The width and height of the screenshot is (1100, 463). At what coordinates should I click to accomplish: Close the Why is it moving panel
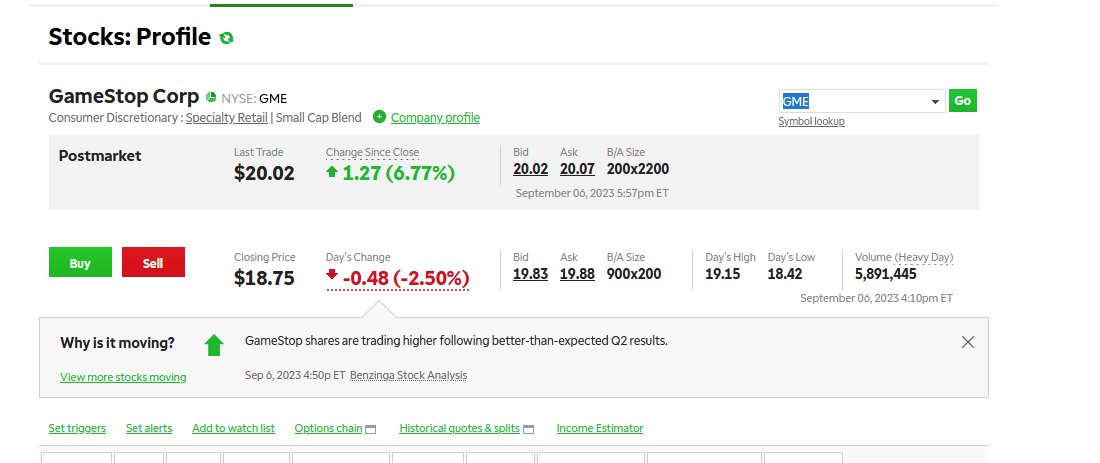pyautogui.click(x=968, y=342)
